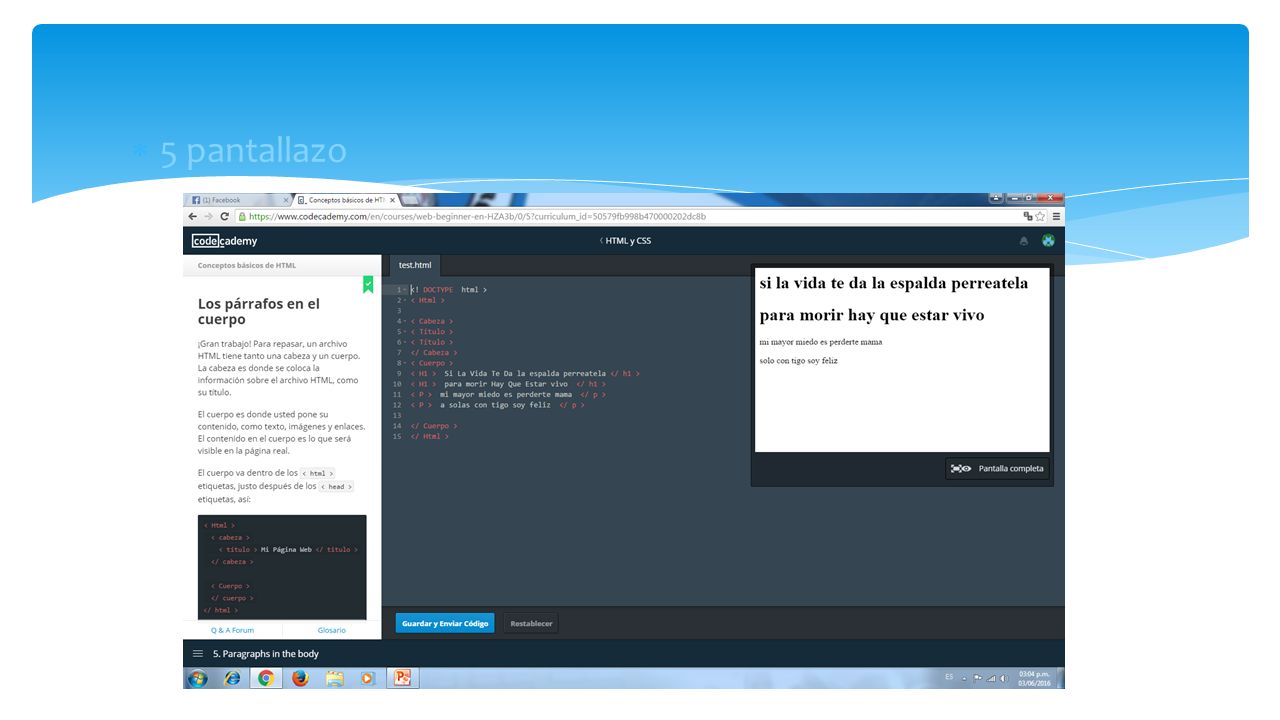Launch Internet Explorer from taskbar
This screenshot has width=1280, height=720.
[x=232, y=678]
